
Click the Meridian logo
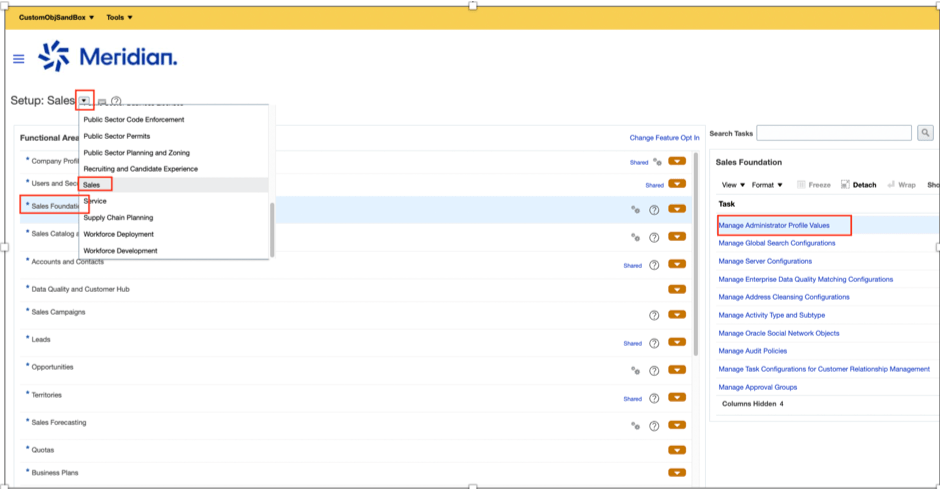pyautogui.click(x=108, y=58)
